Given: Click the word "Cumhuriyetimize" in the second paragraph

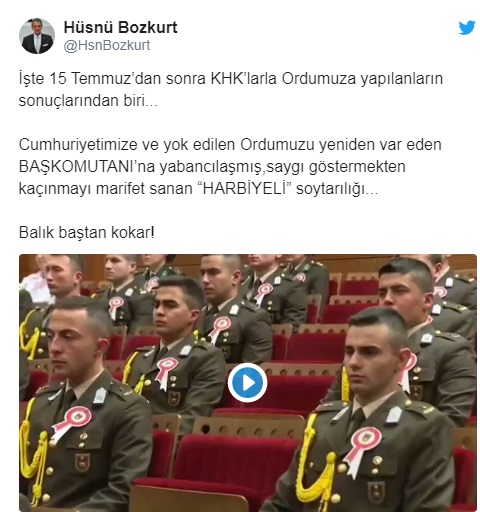Looking at the screenshot, I should coord(78,145).
